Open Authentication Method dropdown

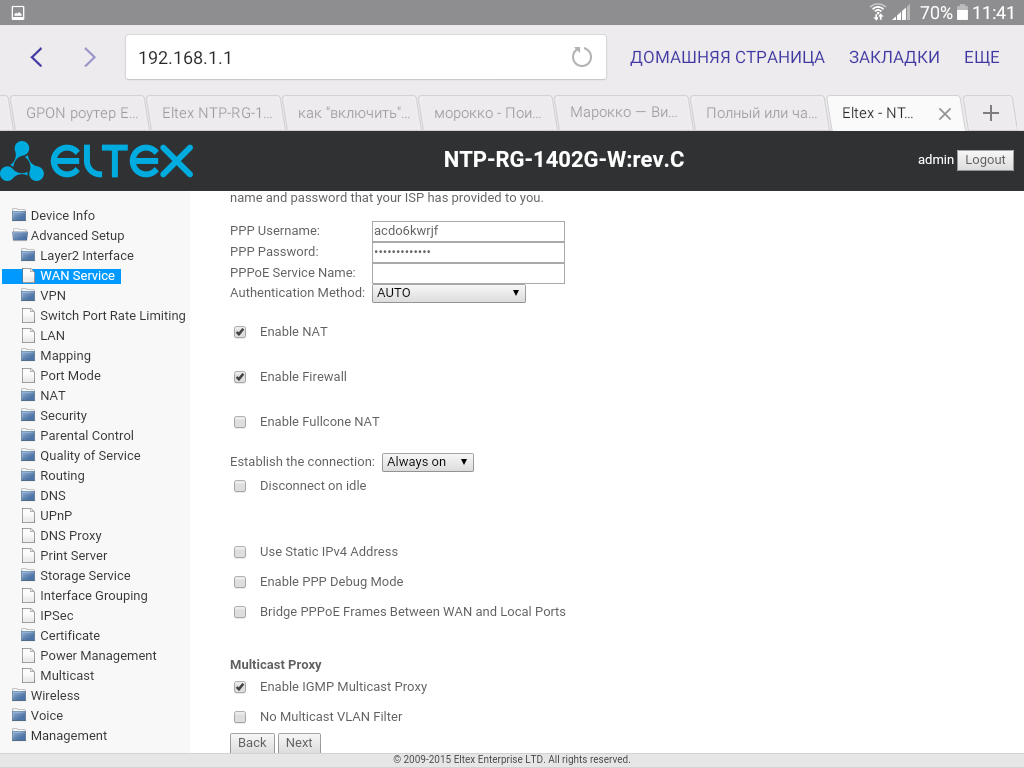(x=449, y=293)
